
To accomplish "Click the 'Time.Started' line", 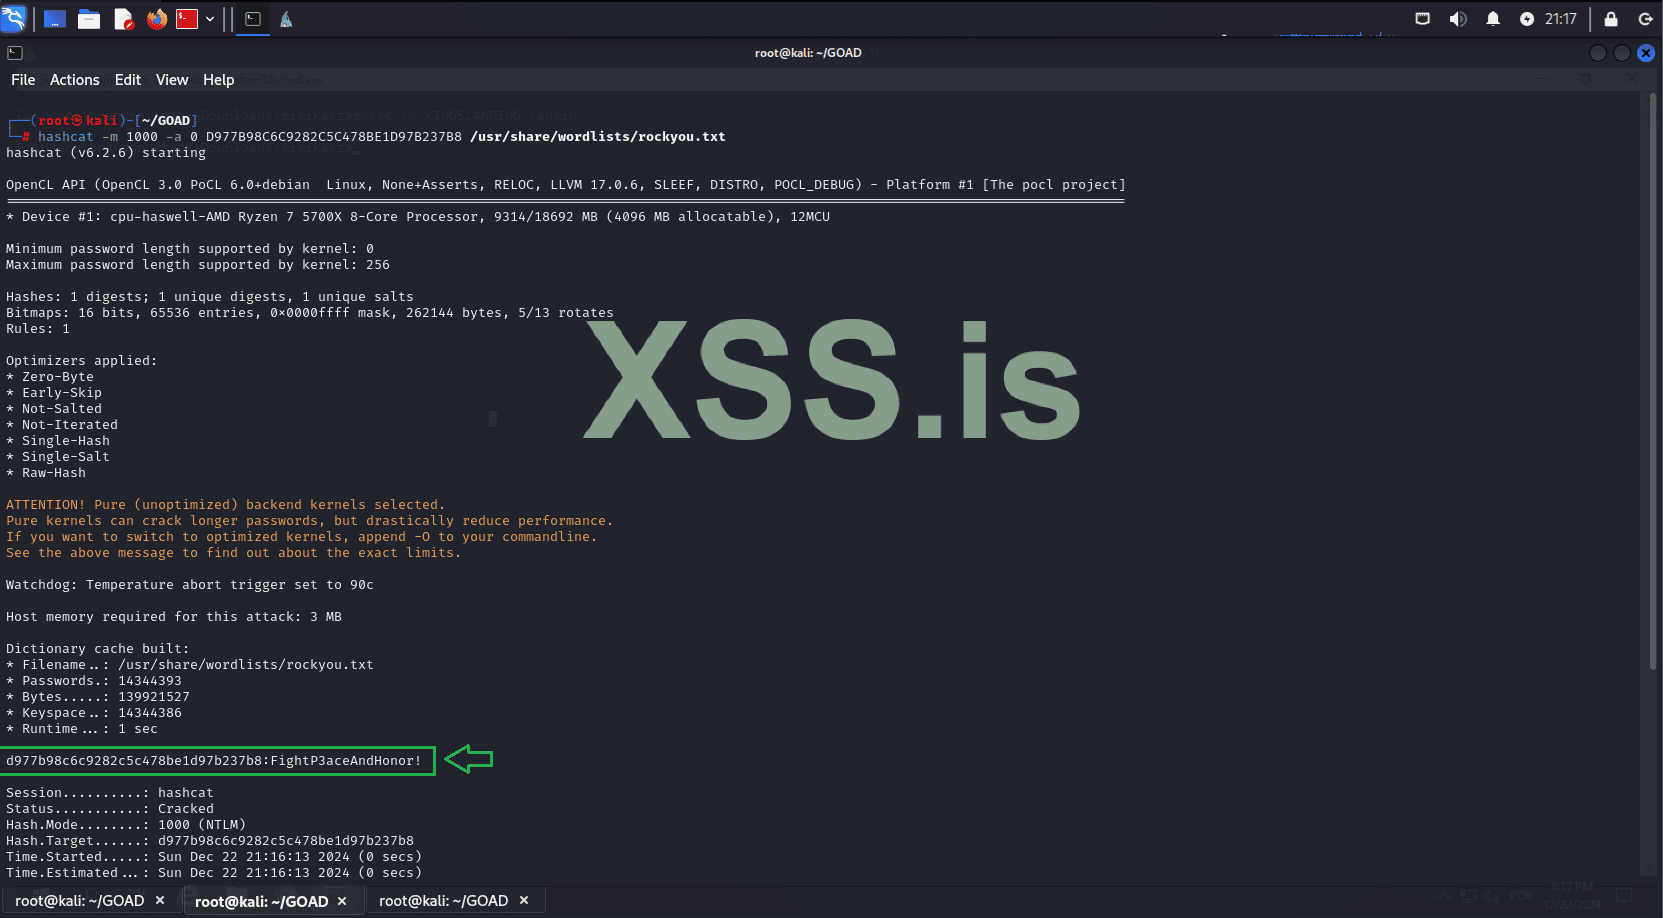I will (214, 857).
